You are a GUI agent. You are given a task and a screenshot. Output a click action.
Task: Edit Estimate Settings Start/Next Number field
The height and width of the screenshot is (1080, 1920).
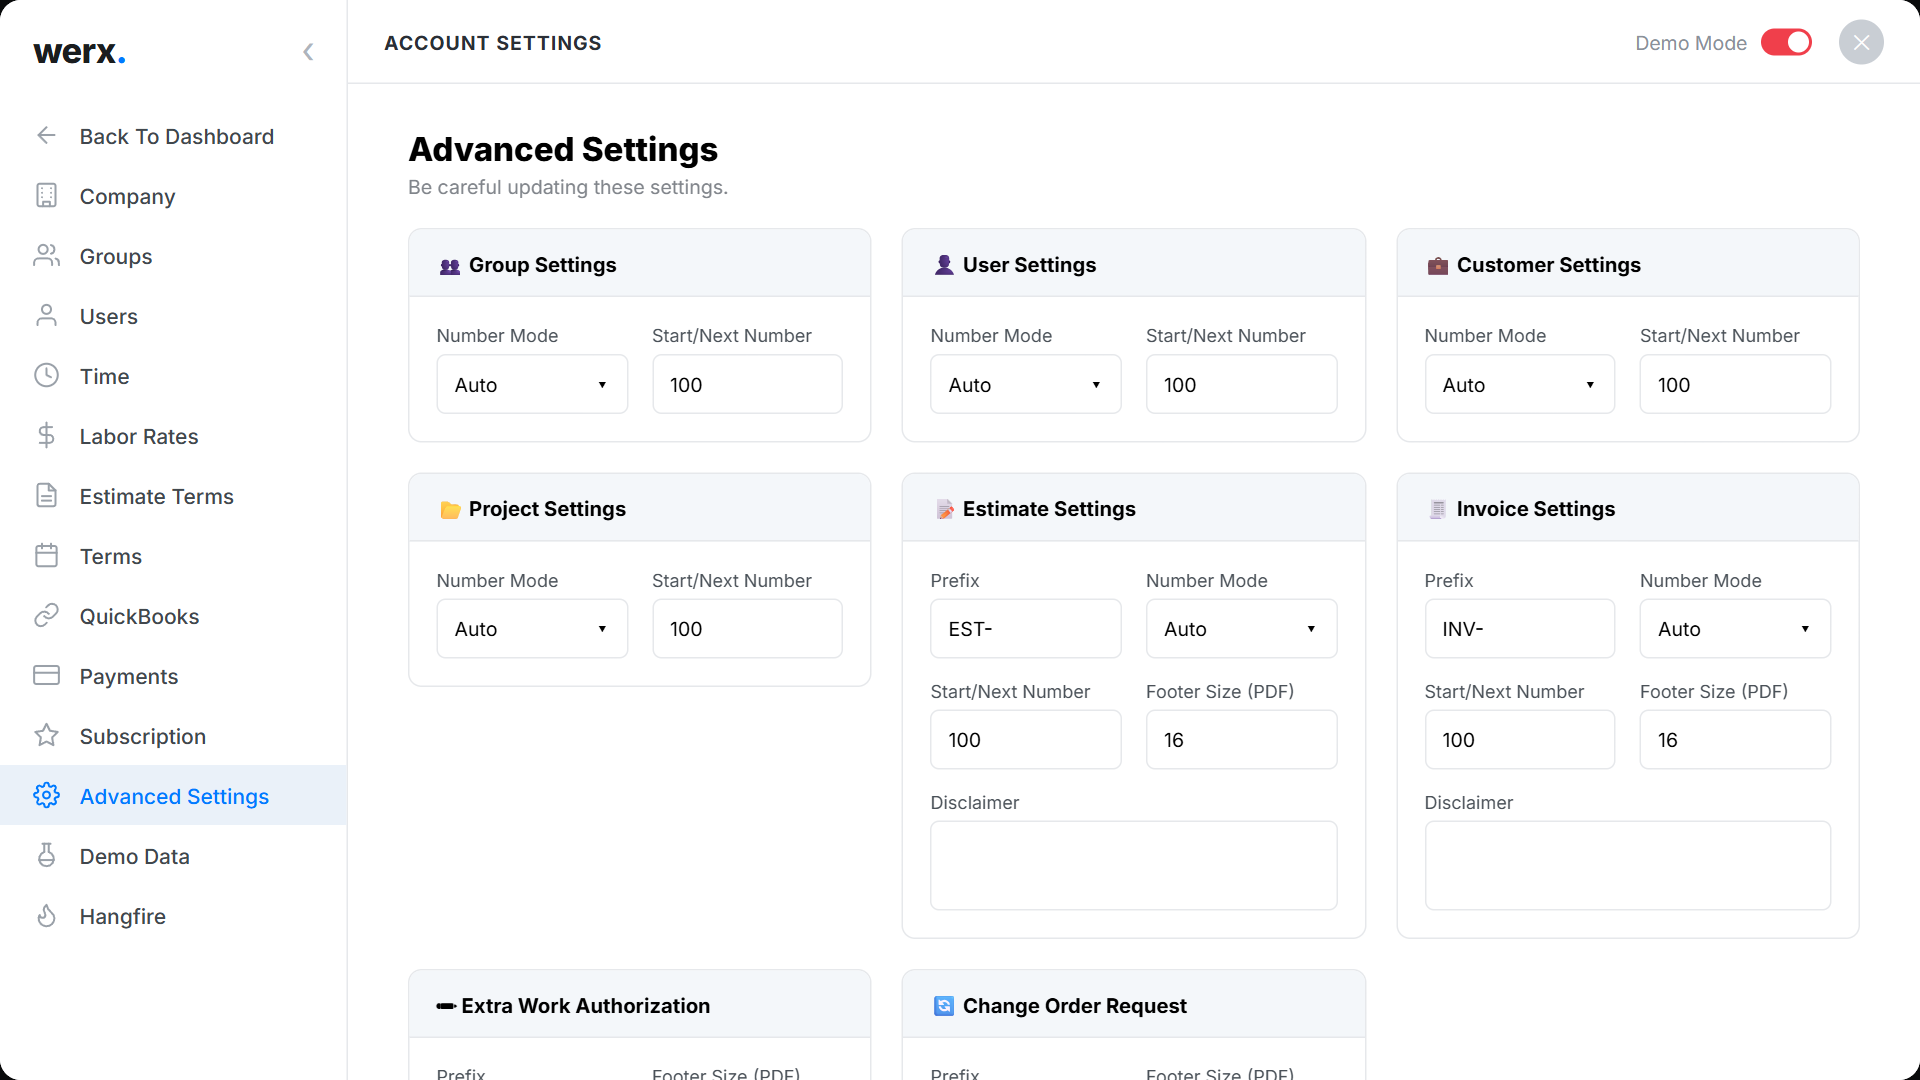click(x=1026, y=740)
